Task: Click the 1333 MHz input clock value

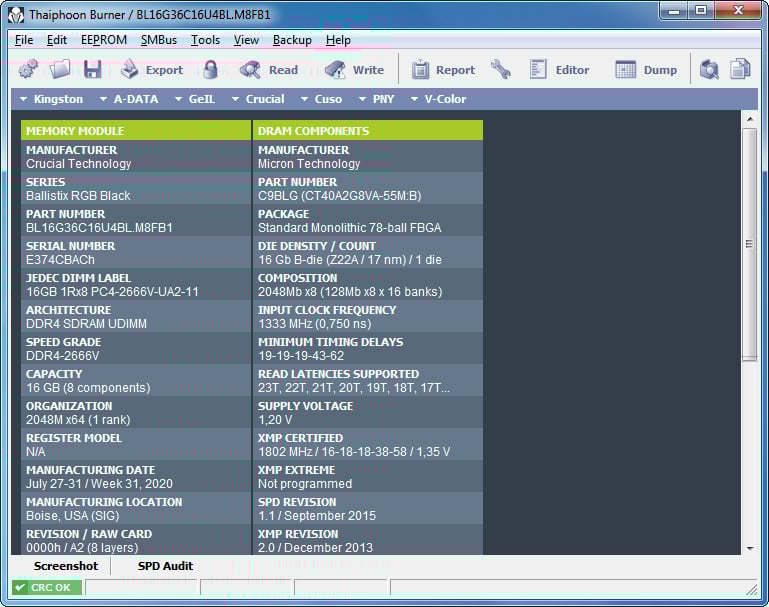Action: (x=314, y=324)
